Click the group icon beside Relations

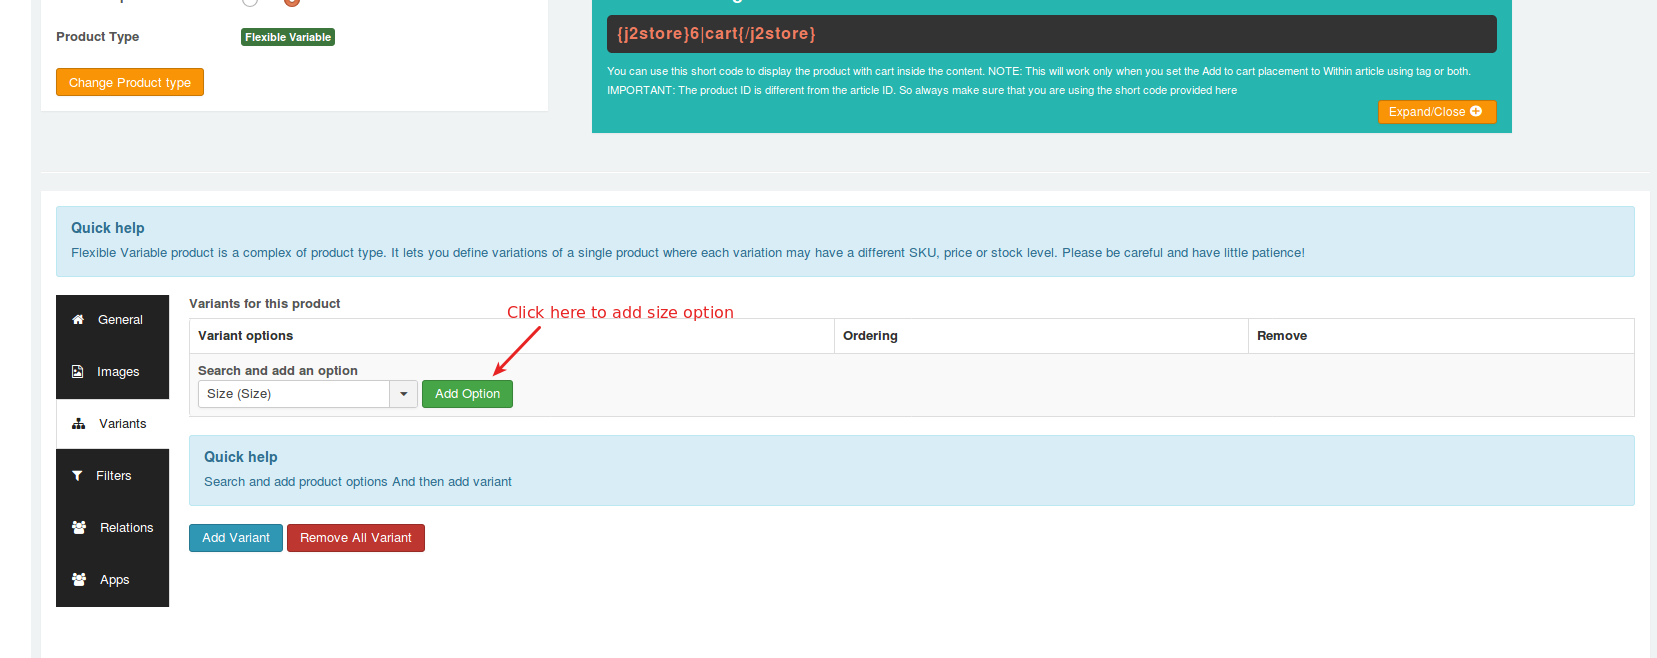(x=79, y=528)
